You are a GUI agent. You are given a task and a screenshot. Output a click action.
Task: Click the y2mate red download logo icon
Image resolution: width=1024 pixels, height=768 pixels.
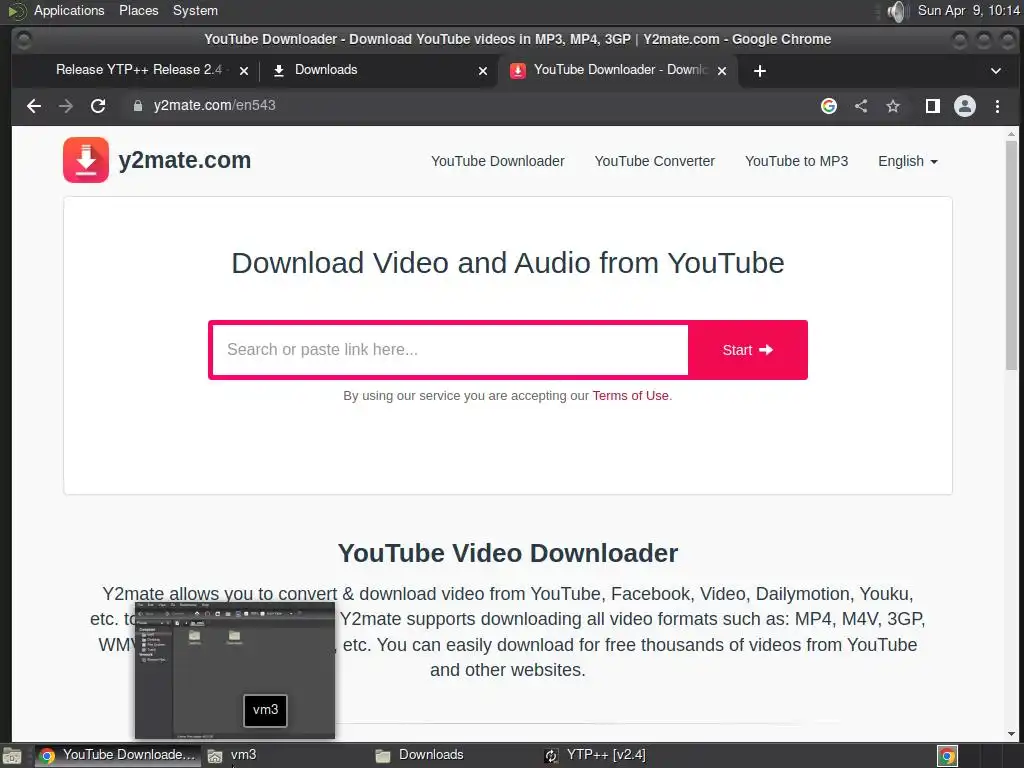pyautogui.click(x=86, y=160)
